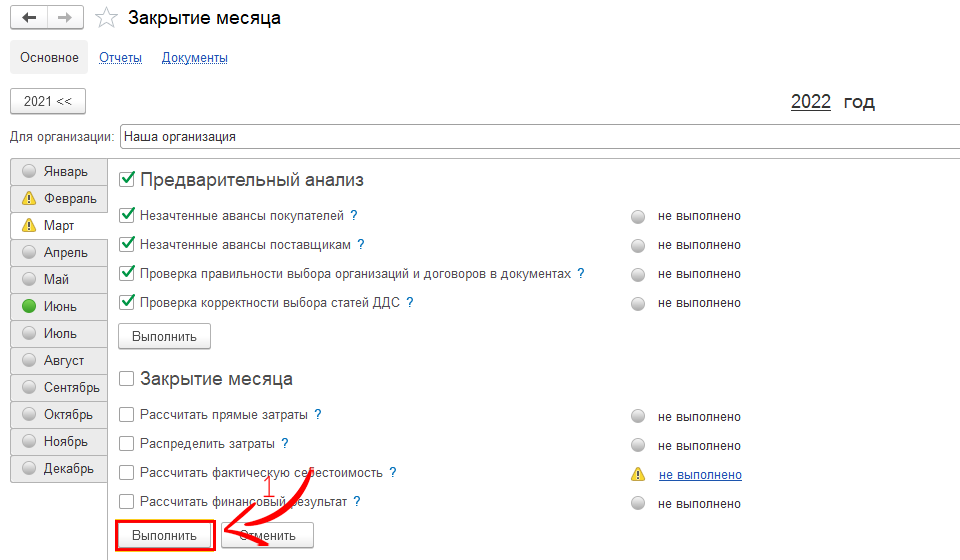Click the forward navigation arrow

(65, 18)
